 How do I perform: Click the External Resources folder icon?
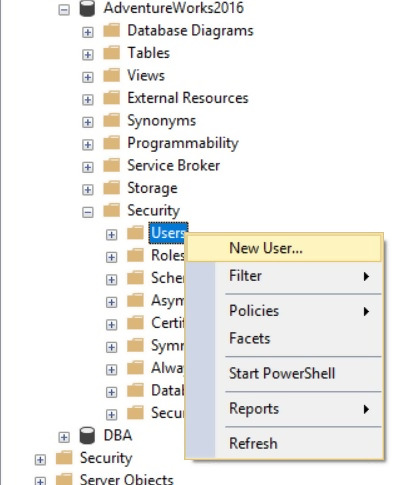(x=112, y=98)
